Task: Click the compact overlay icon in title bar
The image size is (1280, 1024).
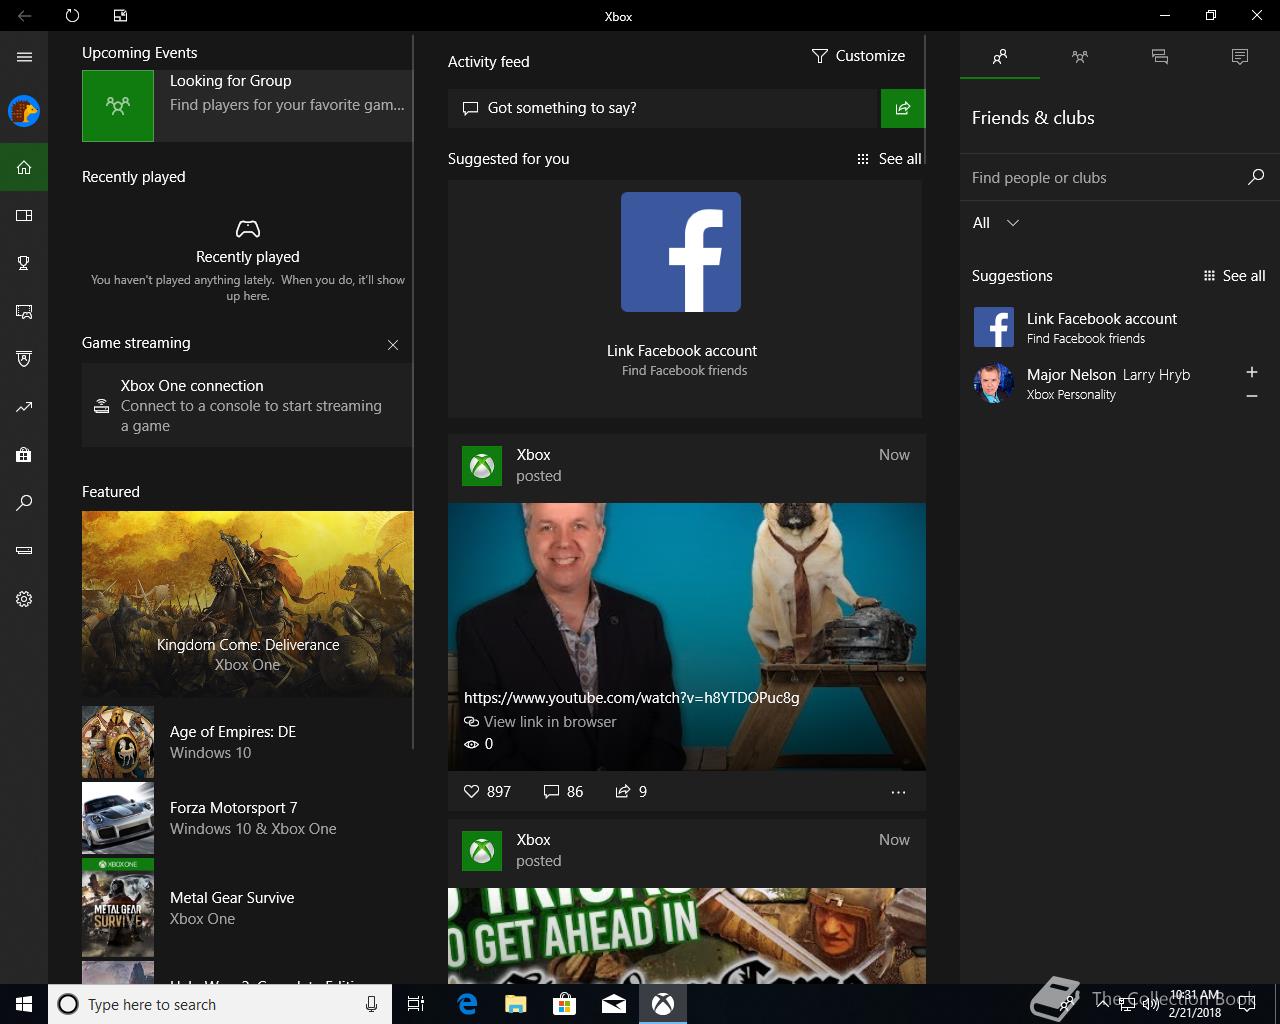Action: coord(120,16)
